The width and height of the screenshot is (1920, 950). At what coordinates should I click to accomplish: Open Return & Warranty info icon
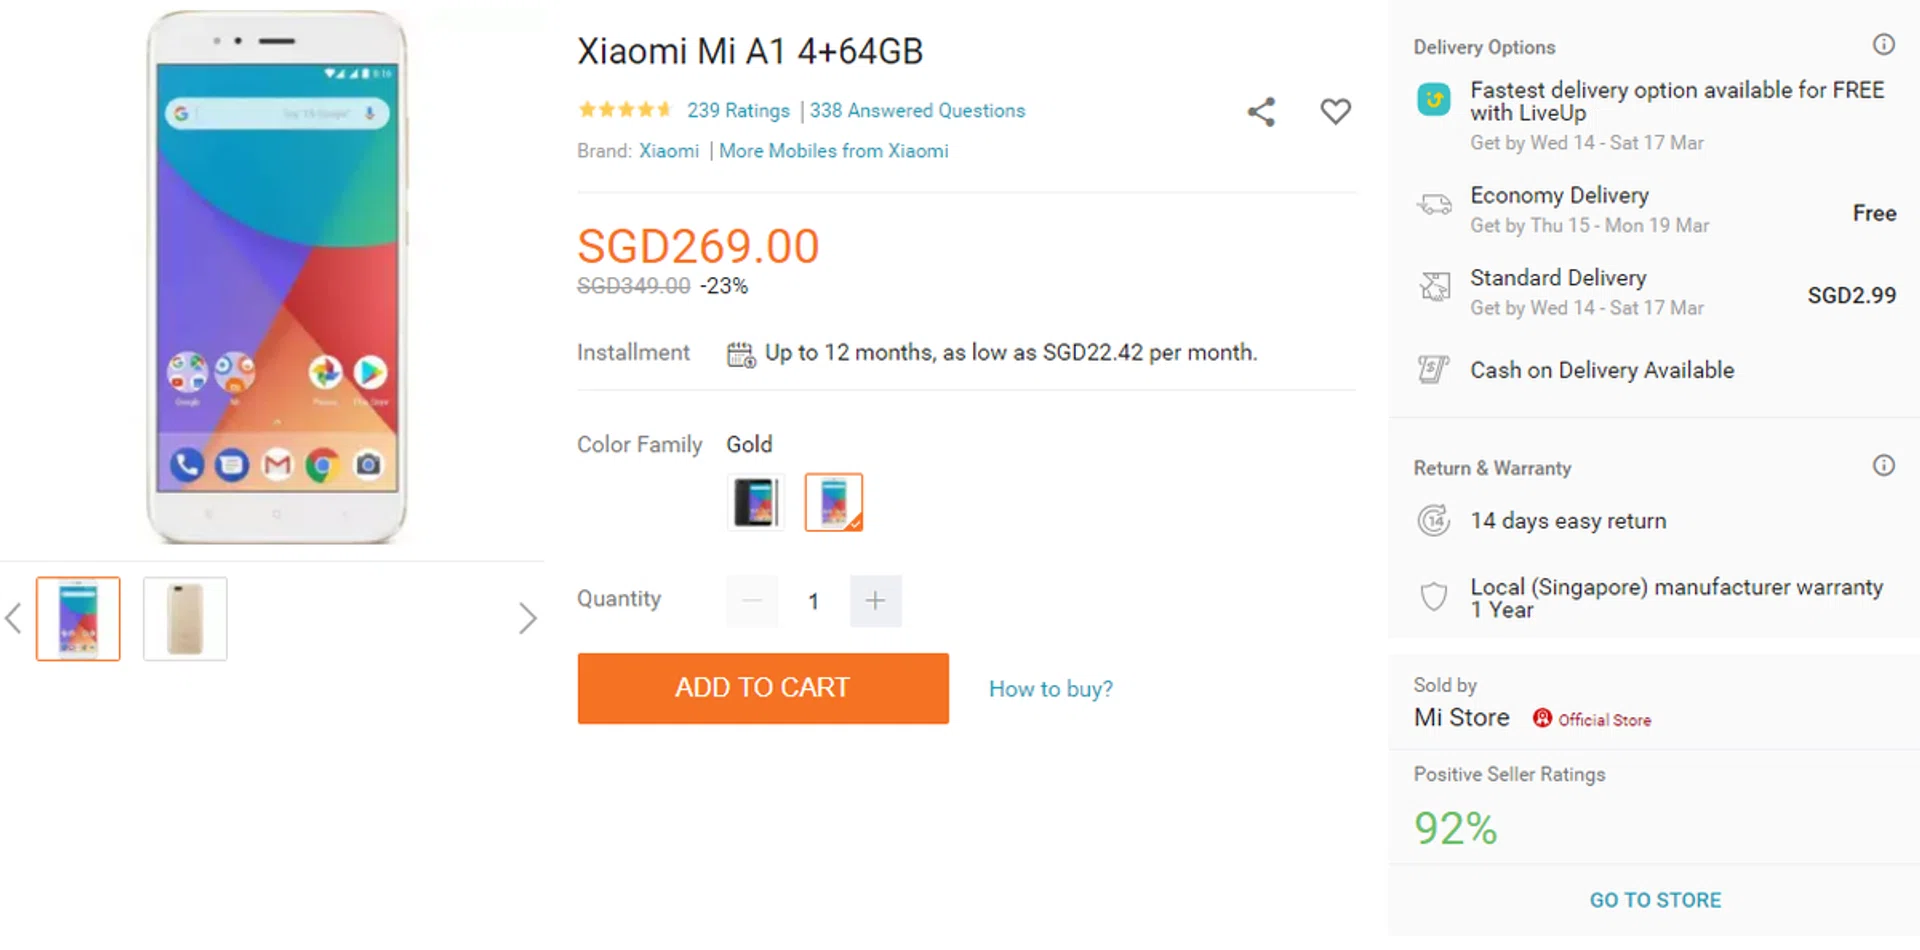(x=1883, y=466)
